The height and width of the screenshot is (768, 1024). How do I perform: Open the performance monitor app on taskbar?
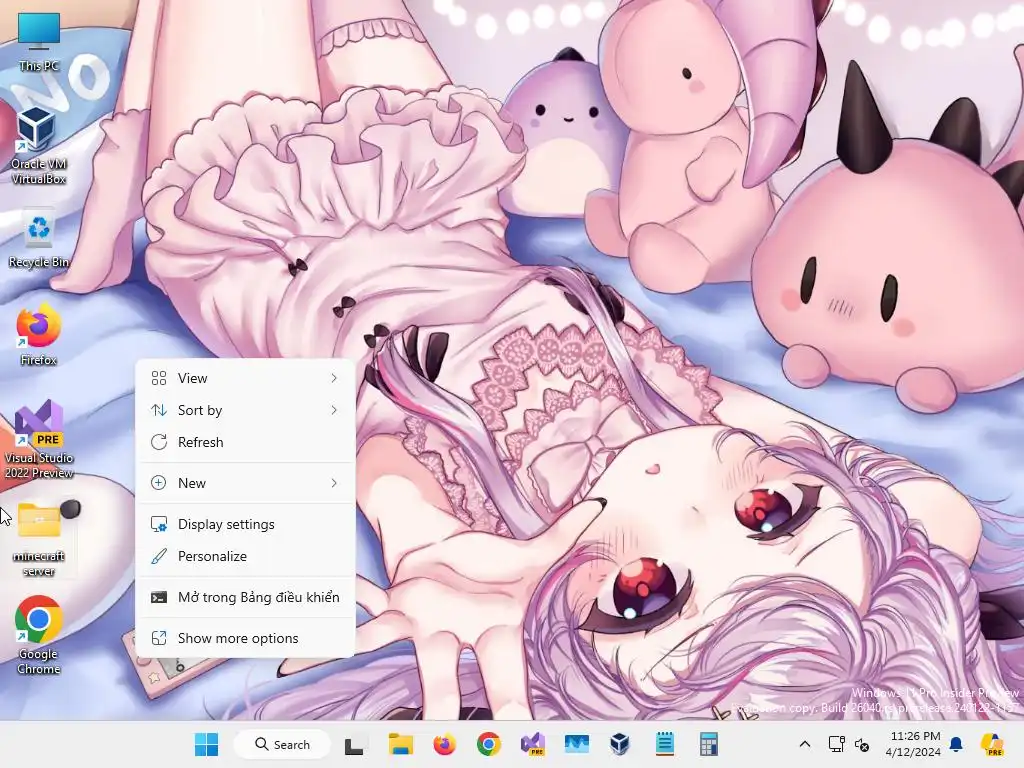pyautogui.click(x=577, y=744)
